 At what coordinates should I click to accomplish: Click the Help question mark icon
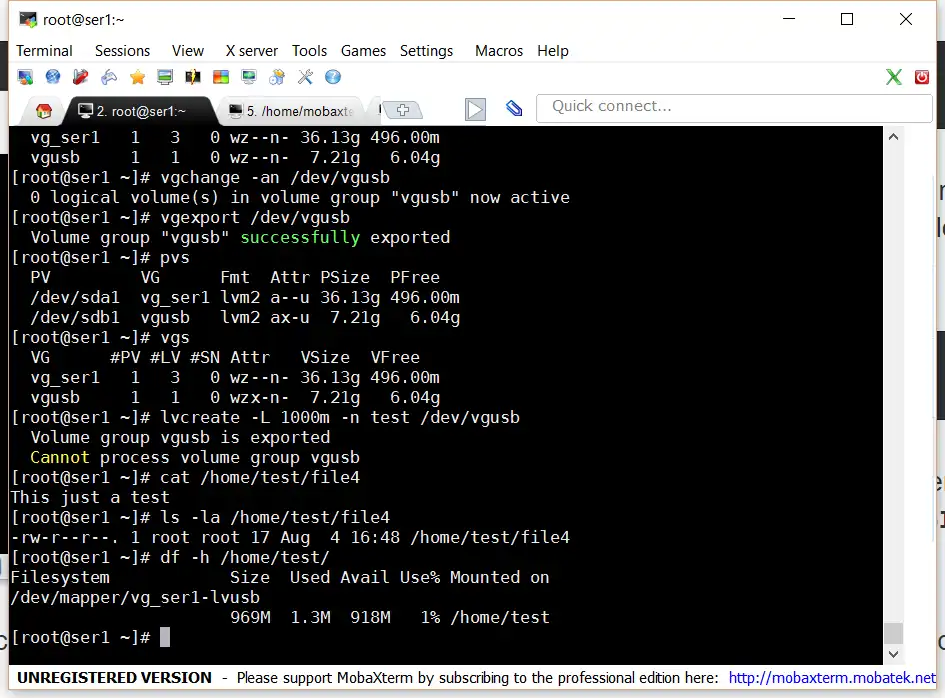(x=333, y=77)
